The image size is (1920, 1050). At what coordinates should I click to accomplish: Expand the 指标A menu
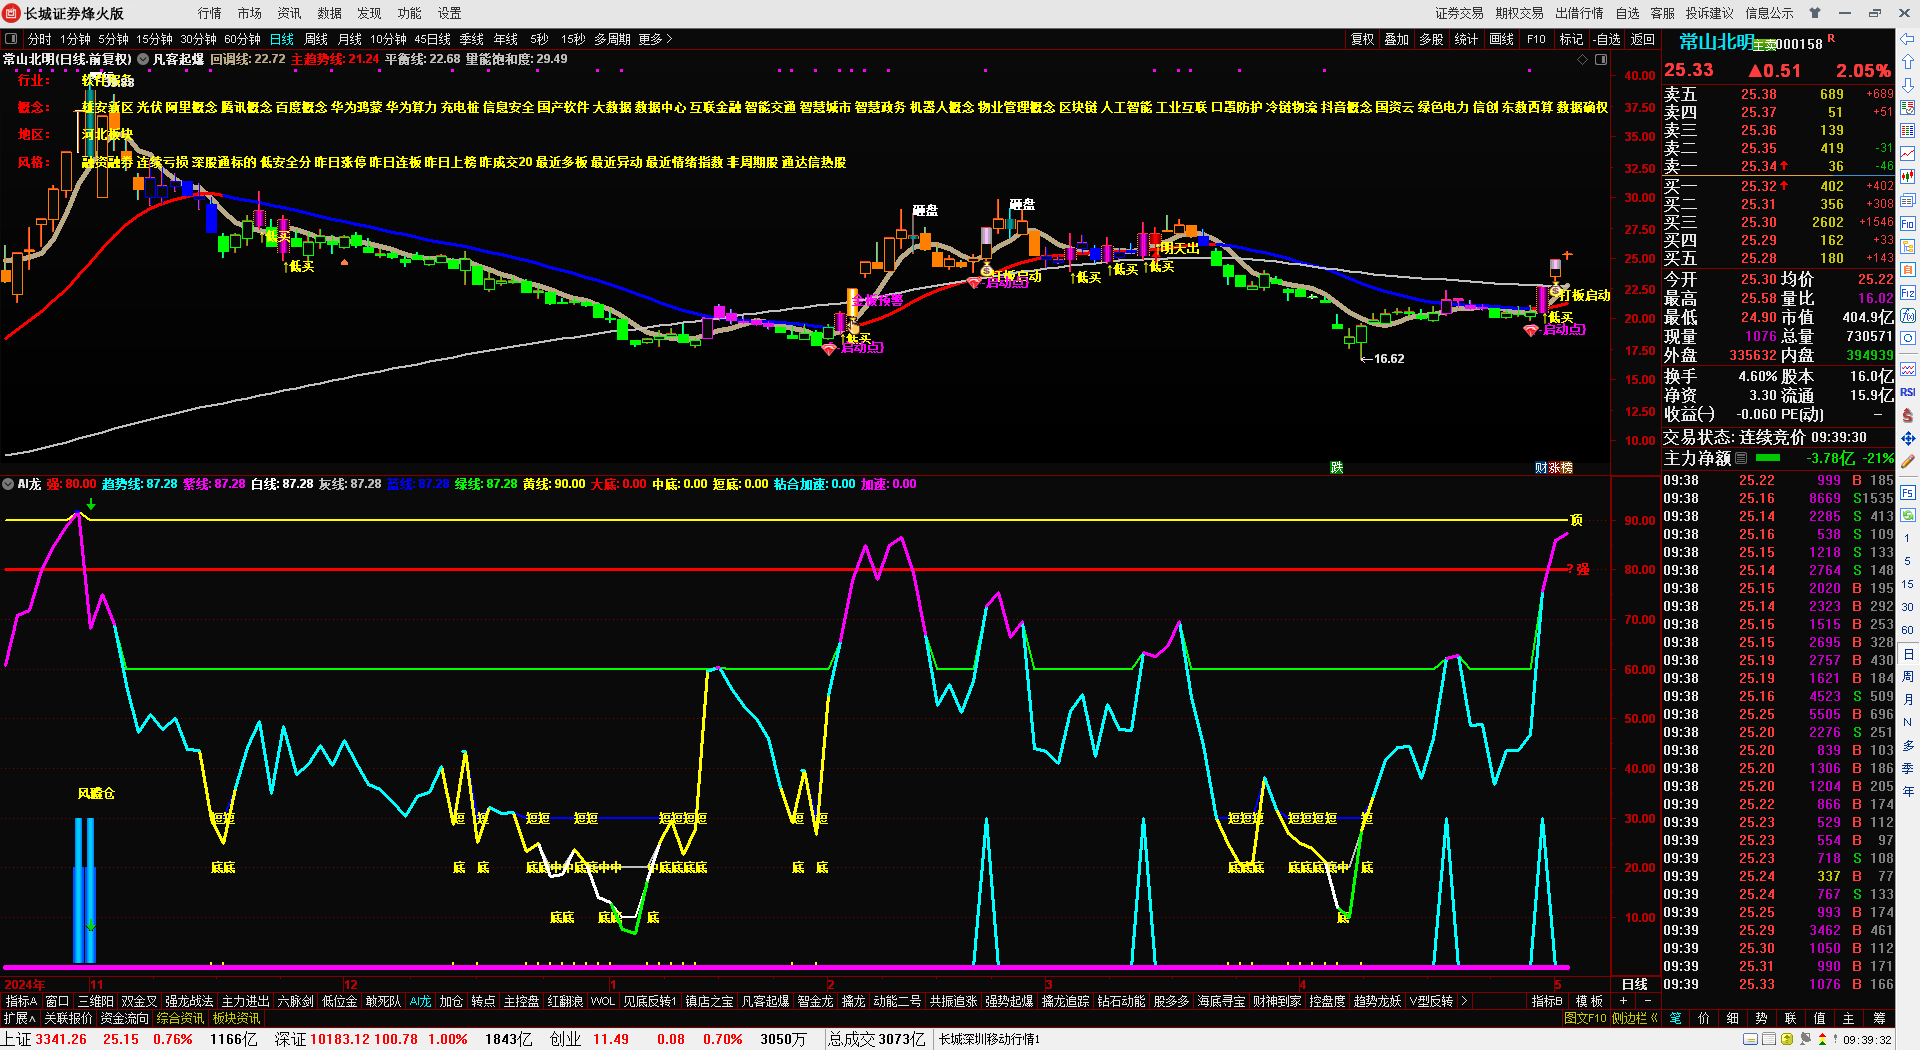tap(21, 1001)
